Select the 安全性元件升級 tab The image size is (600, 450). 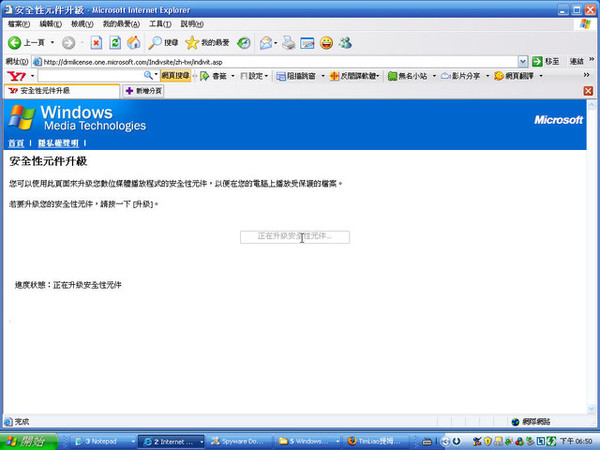coord(62,91)
